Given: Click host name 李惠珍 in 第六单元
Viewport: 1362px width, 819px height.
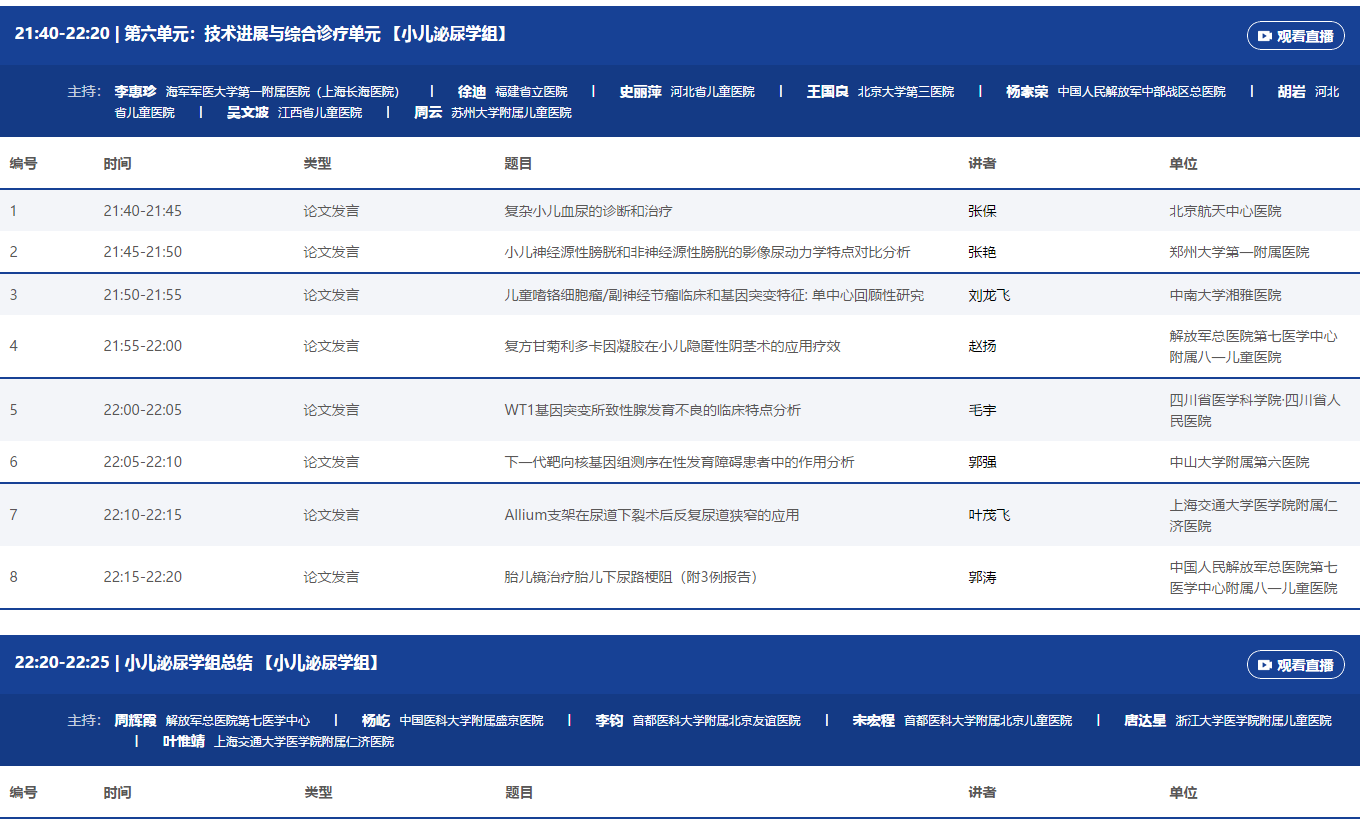Looking at the screenshot, I should [136, 91].
